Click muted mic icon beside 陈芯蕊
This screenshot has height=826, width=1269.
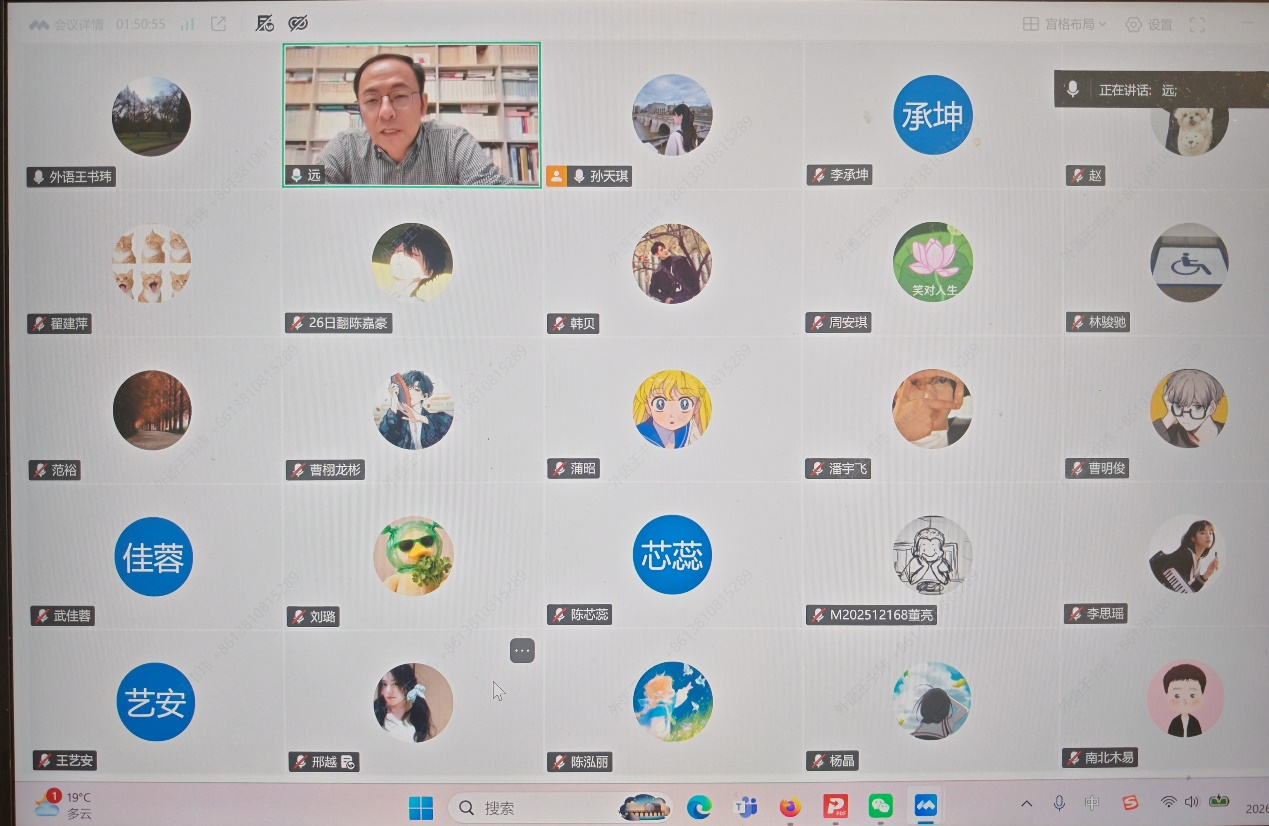(x=559, y=615)
